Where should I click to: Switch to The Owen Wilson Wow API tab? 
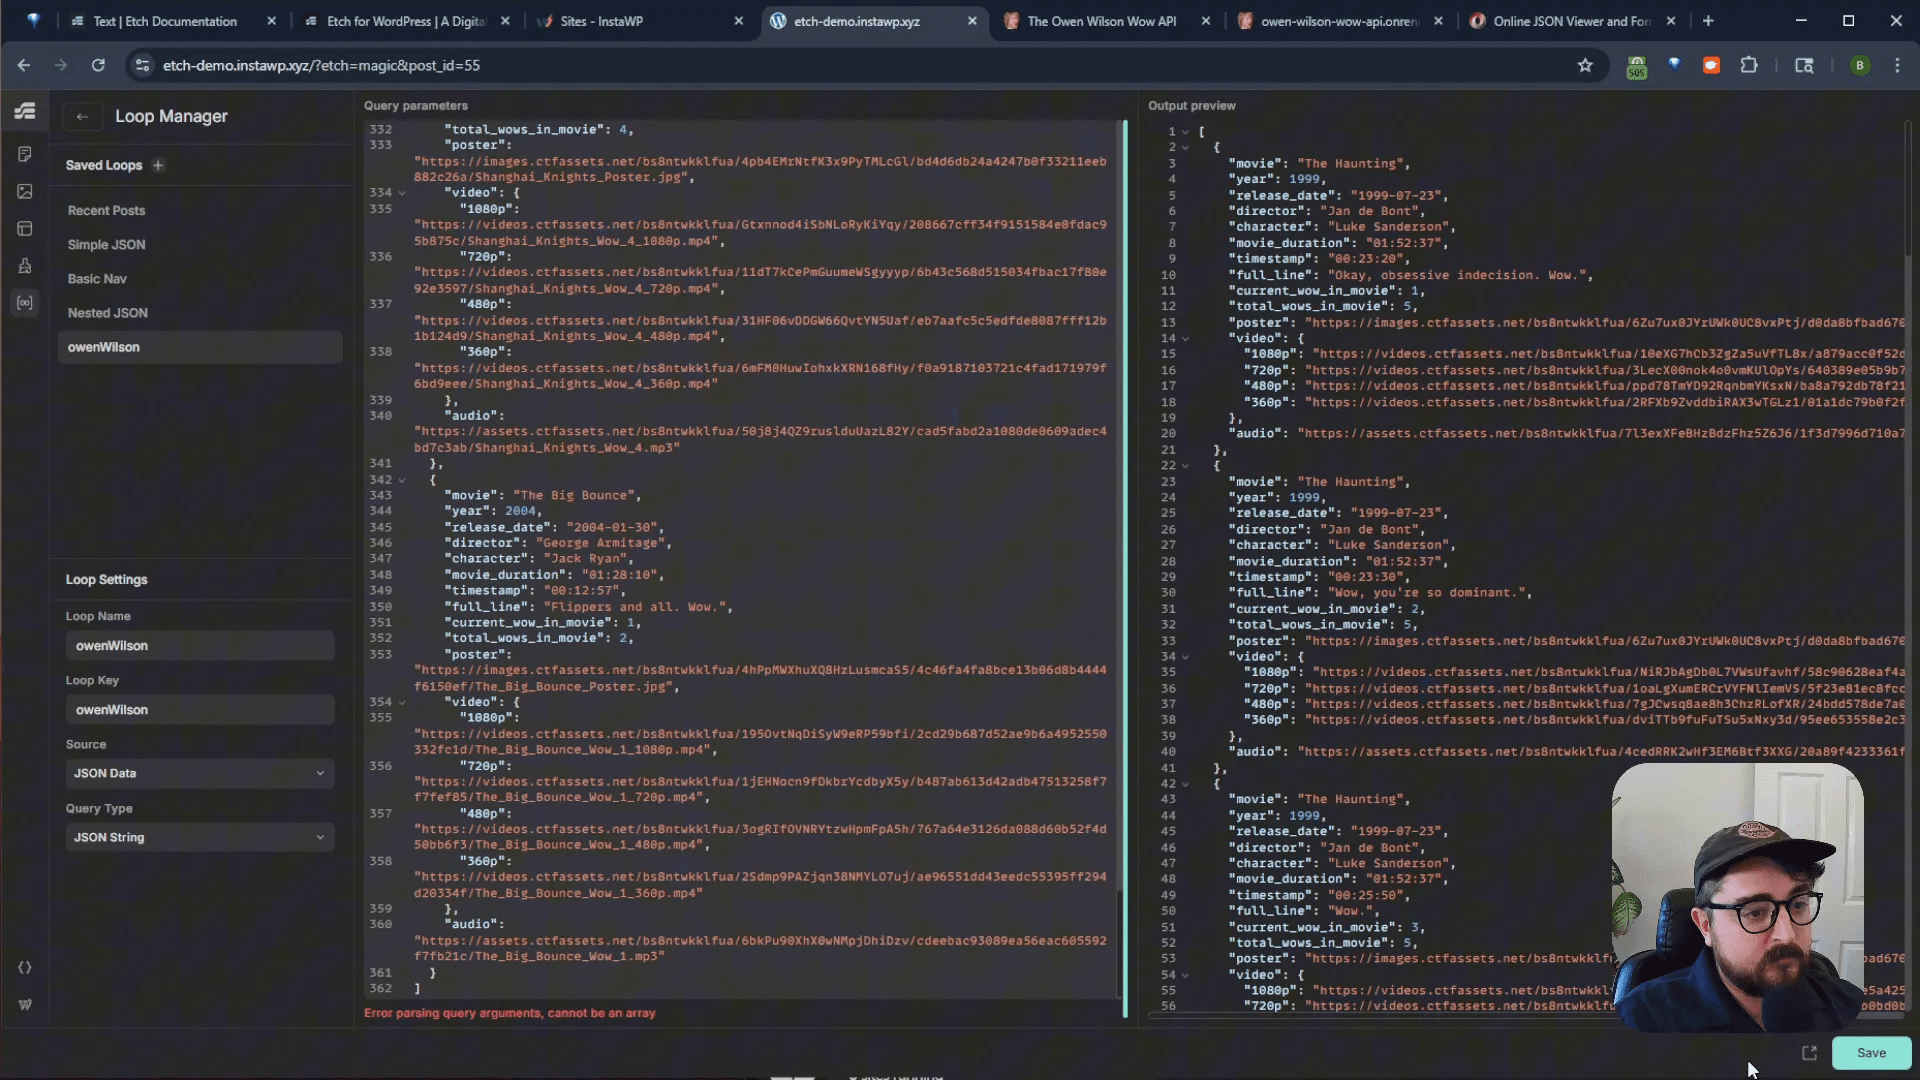(x=1101, y=21)
